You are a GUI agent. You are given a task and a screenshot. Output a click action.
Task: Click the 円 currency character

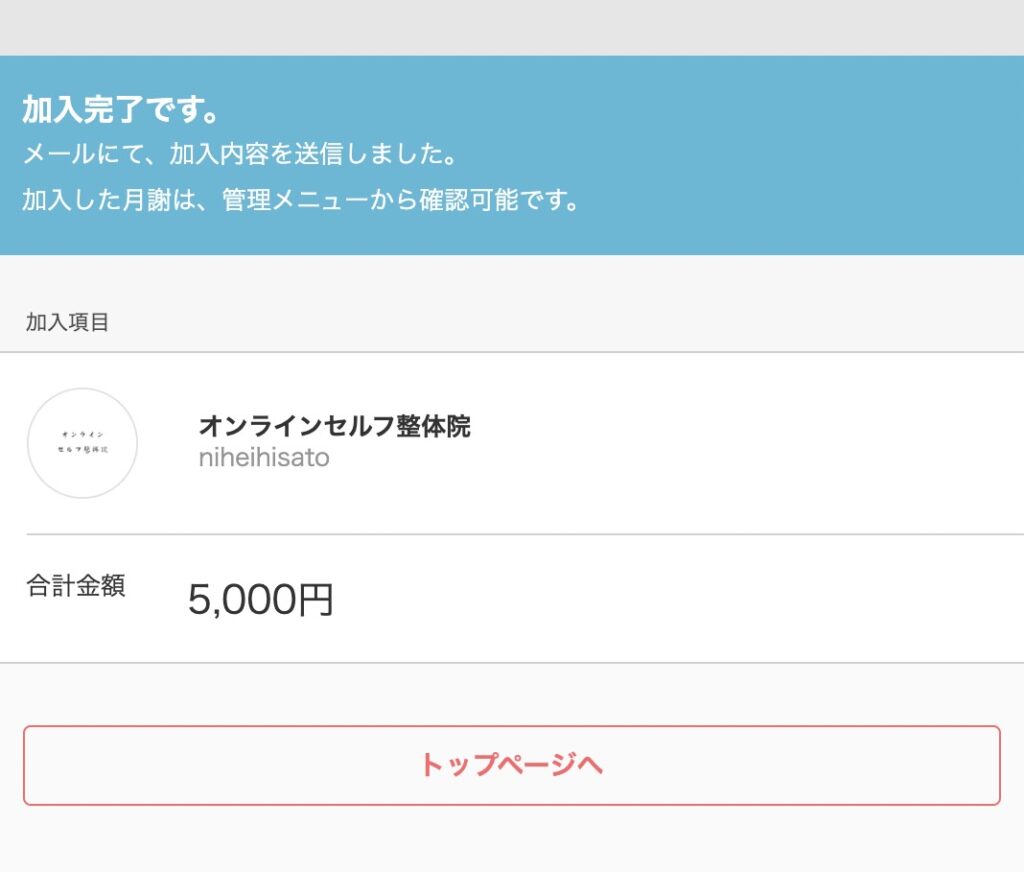point(316,600)
